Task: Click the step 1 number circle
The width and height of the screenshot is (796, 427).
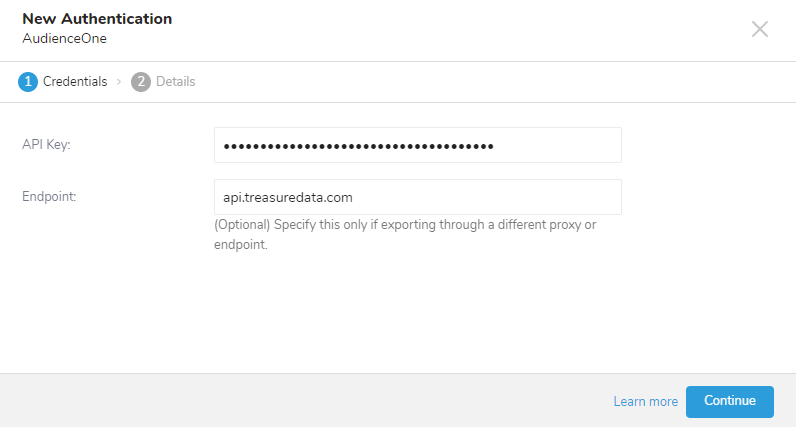Action: click(28, 82)
